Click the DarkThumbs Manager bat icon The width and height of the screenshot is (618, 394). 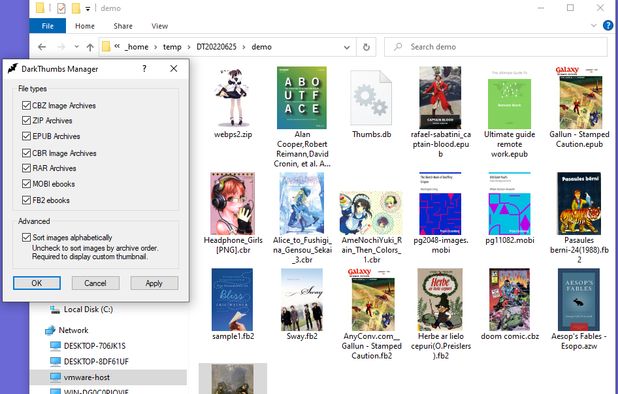point(13,69)
